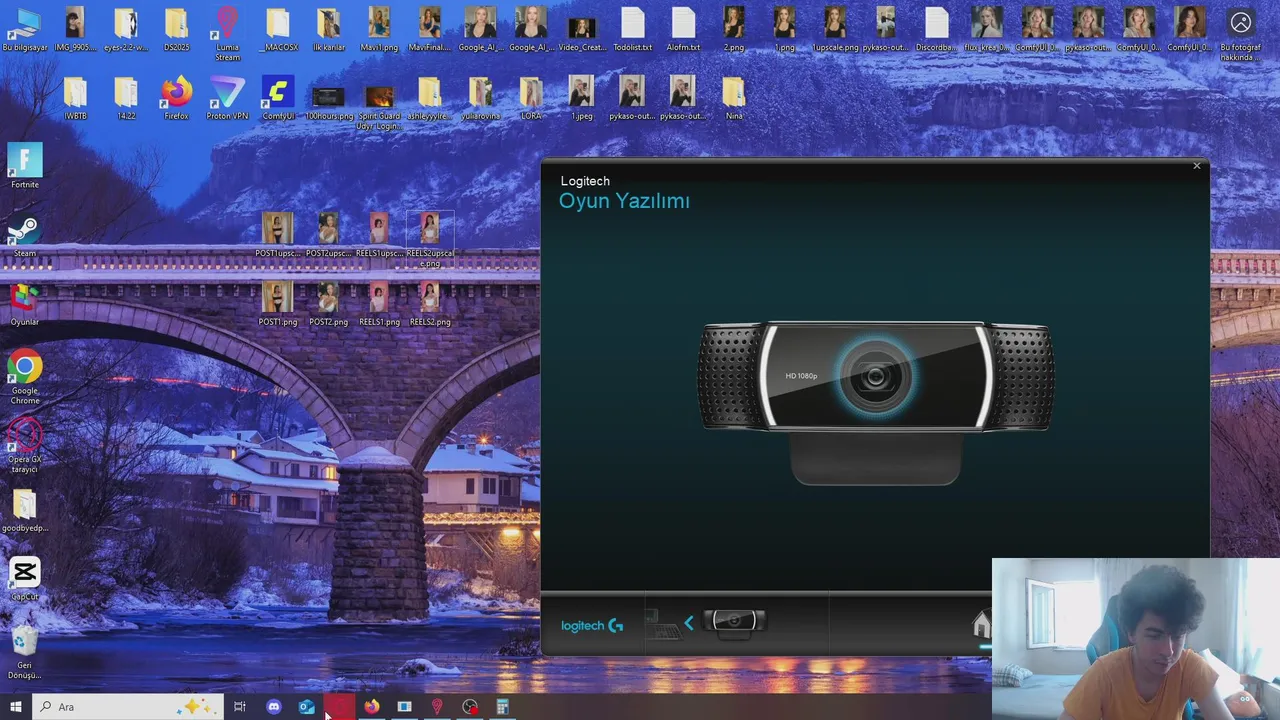Select the REELS1upsc... image file
The height and width of the screenshot is (720, 1280).
(379, 236)
